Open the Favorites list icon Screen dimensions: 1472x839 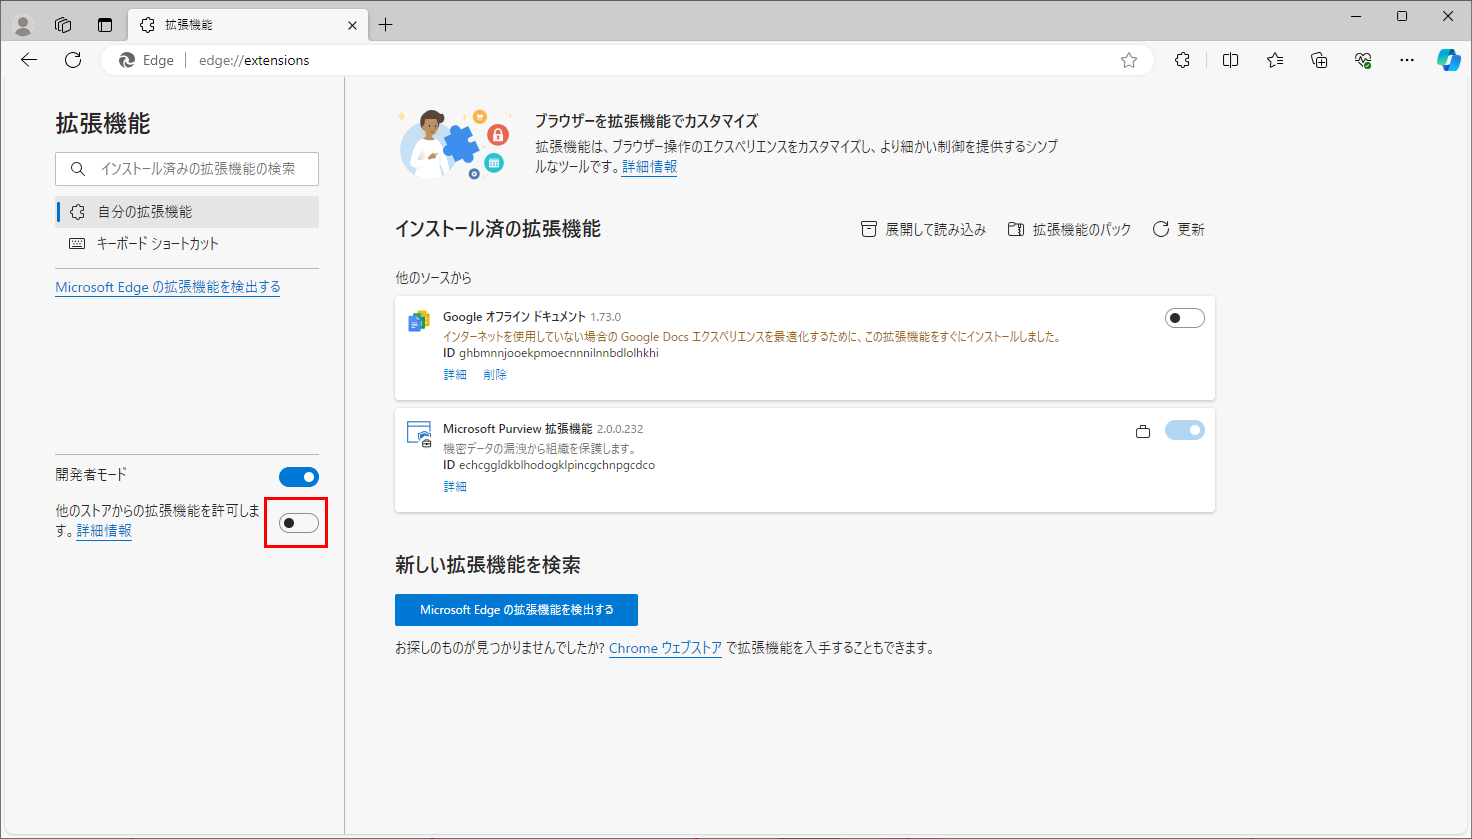click(1275, 60)
